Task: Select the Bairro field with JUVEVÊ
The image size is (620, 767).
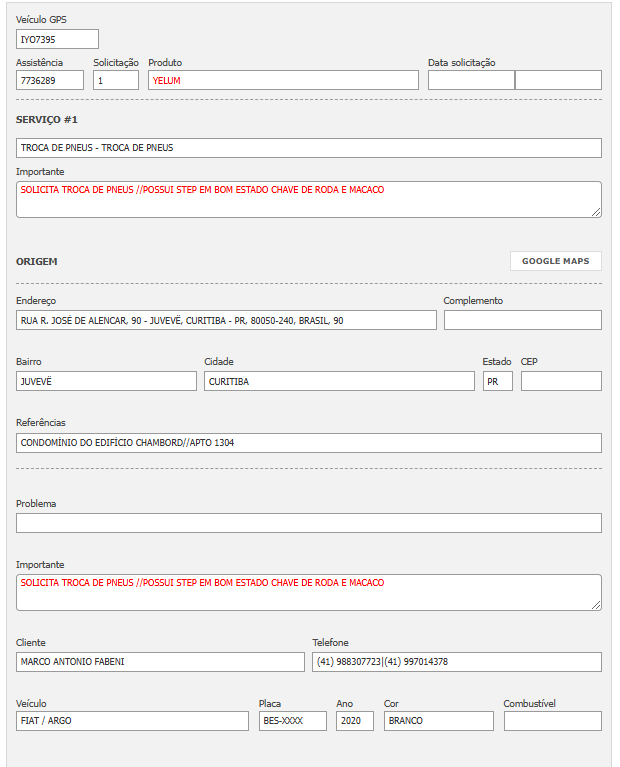Action: click(106, 381)
